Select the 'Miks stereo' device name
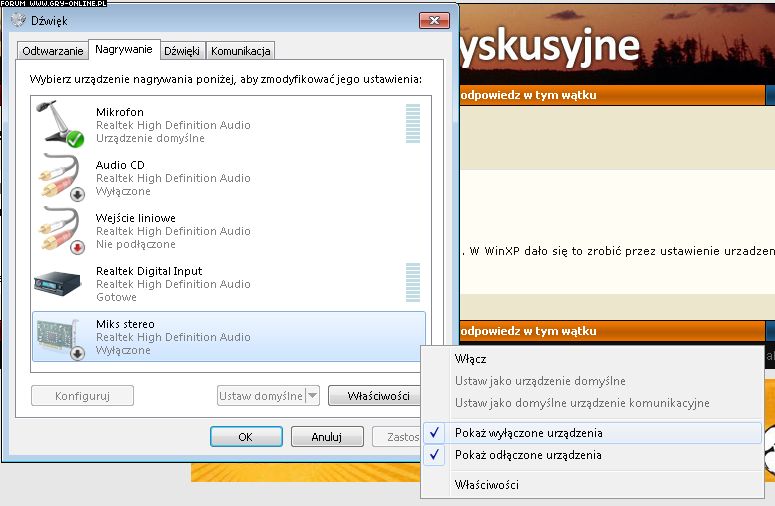775x506 pixels. [x=126, y=324]
